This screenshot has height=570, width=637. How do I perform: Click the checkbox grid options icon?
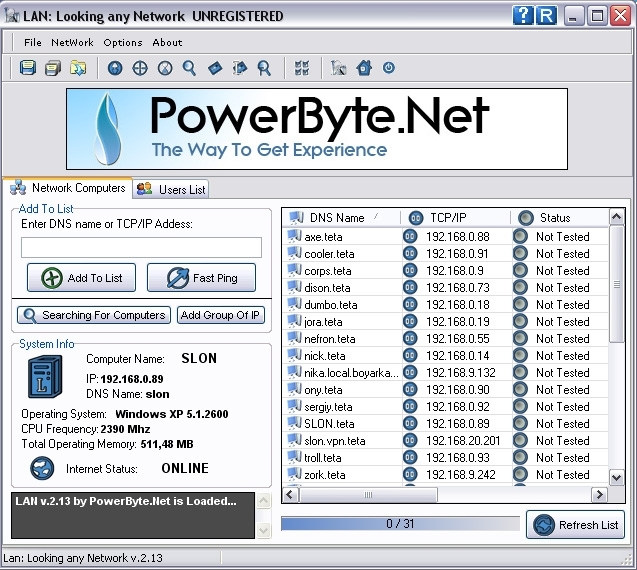pyautogui.click(x=302, y=68)
